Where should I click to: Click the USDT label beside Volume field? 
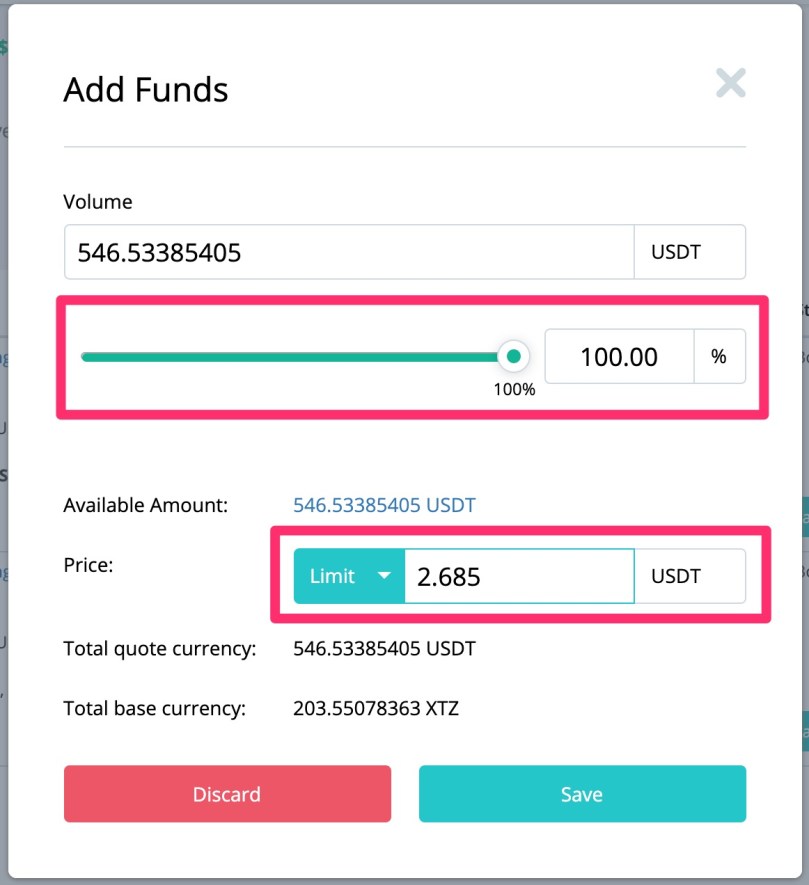coord(689,252)
